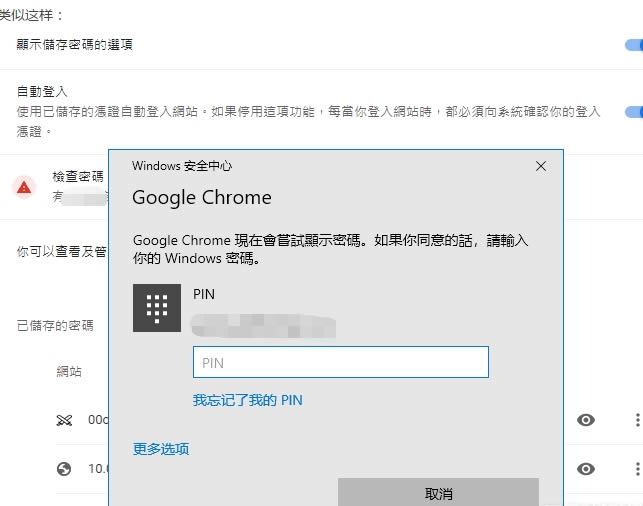Close the Windows 安全中心 dialog
This screenshot has width=643, height=506.
[541, 166]
